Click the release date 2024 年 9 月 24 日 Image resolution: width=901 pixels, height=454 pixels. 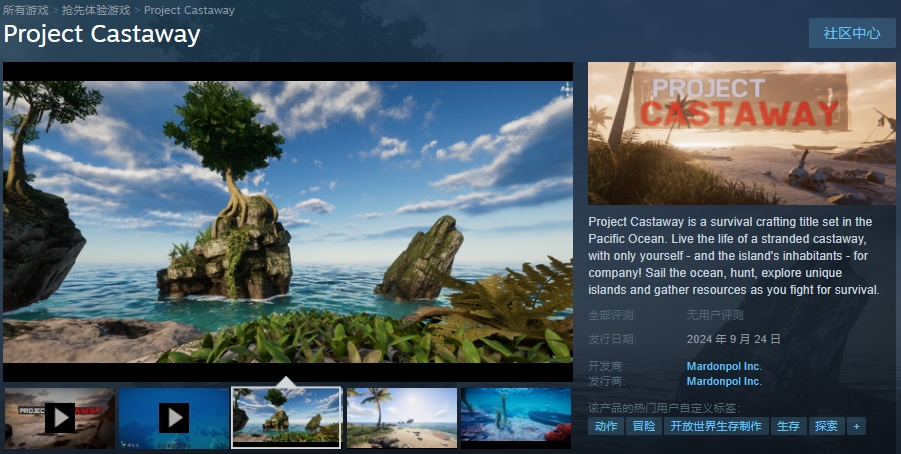(x=733, y=339)
